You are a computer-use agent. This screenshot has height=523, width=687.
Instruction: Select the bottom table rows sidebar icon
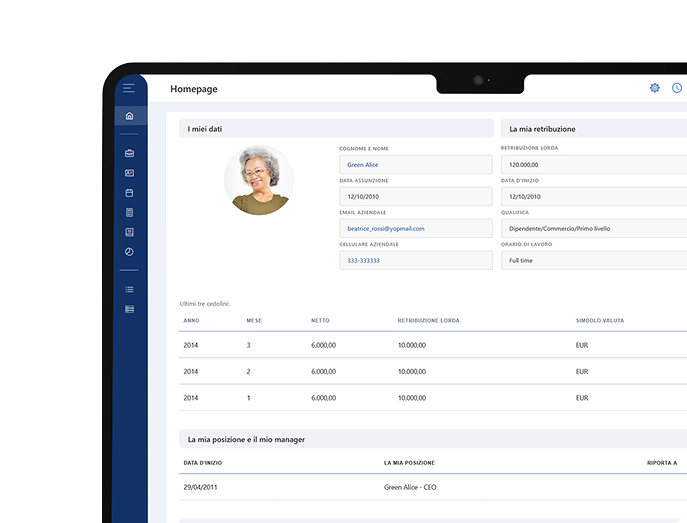tap(129, 309)
